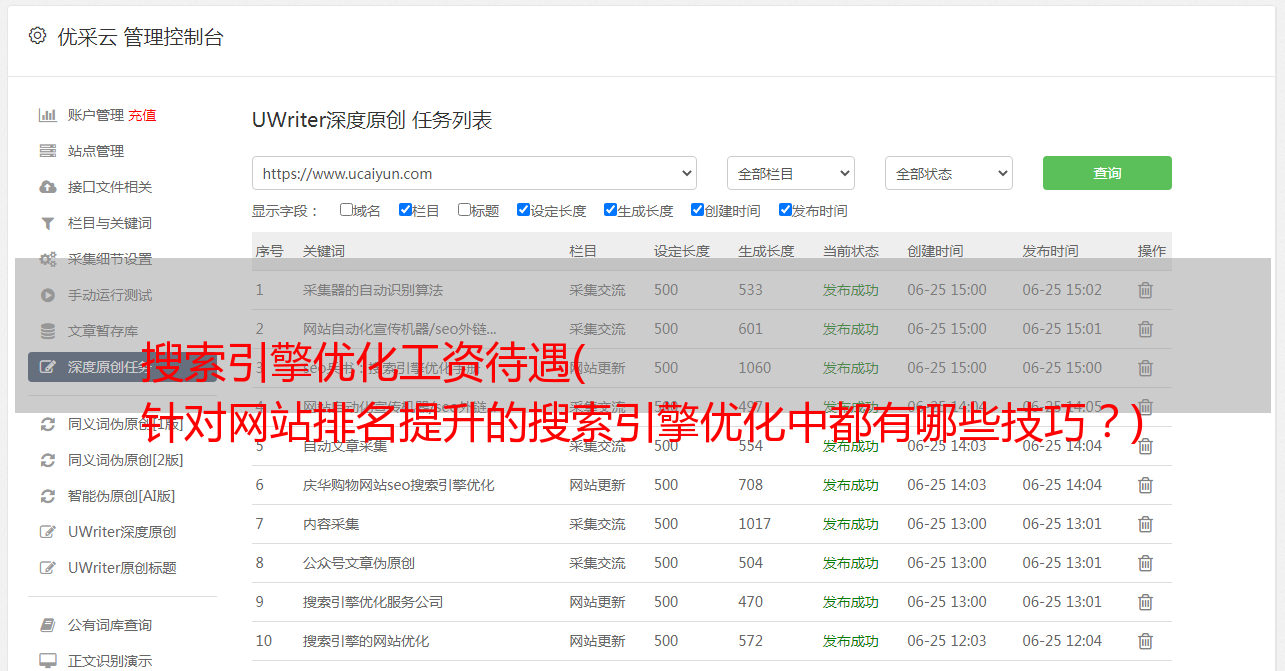
Task: Delete the 庆华购物网站seo搜索引擎优化 task
Action: [1146, 485]
